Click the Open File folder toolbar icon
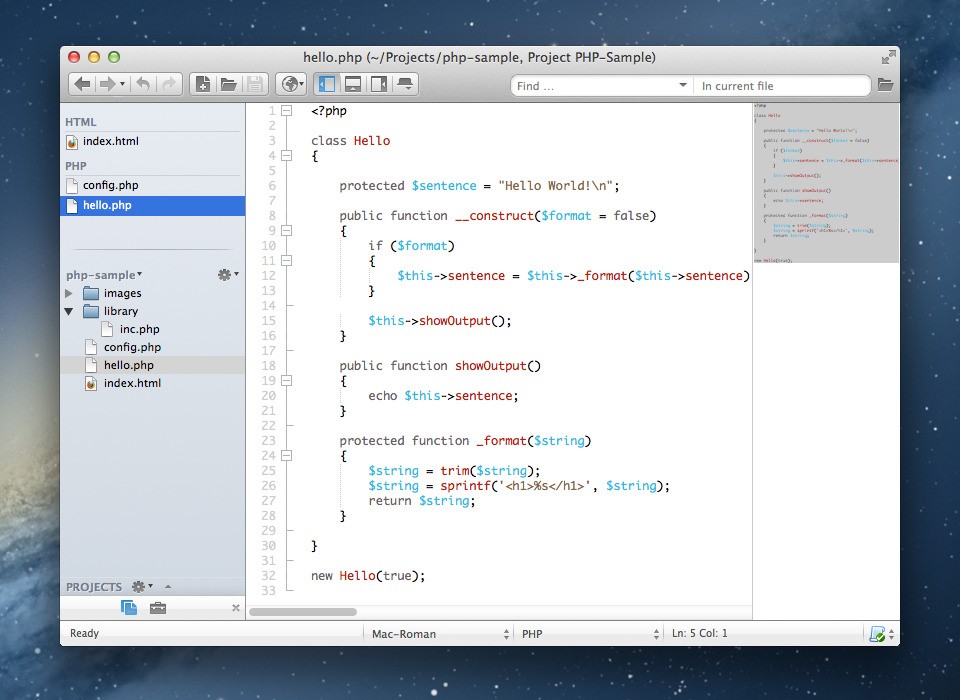Image resolution: width=960 pixels, height=700 pixels. tap(228, 85)
